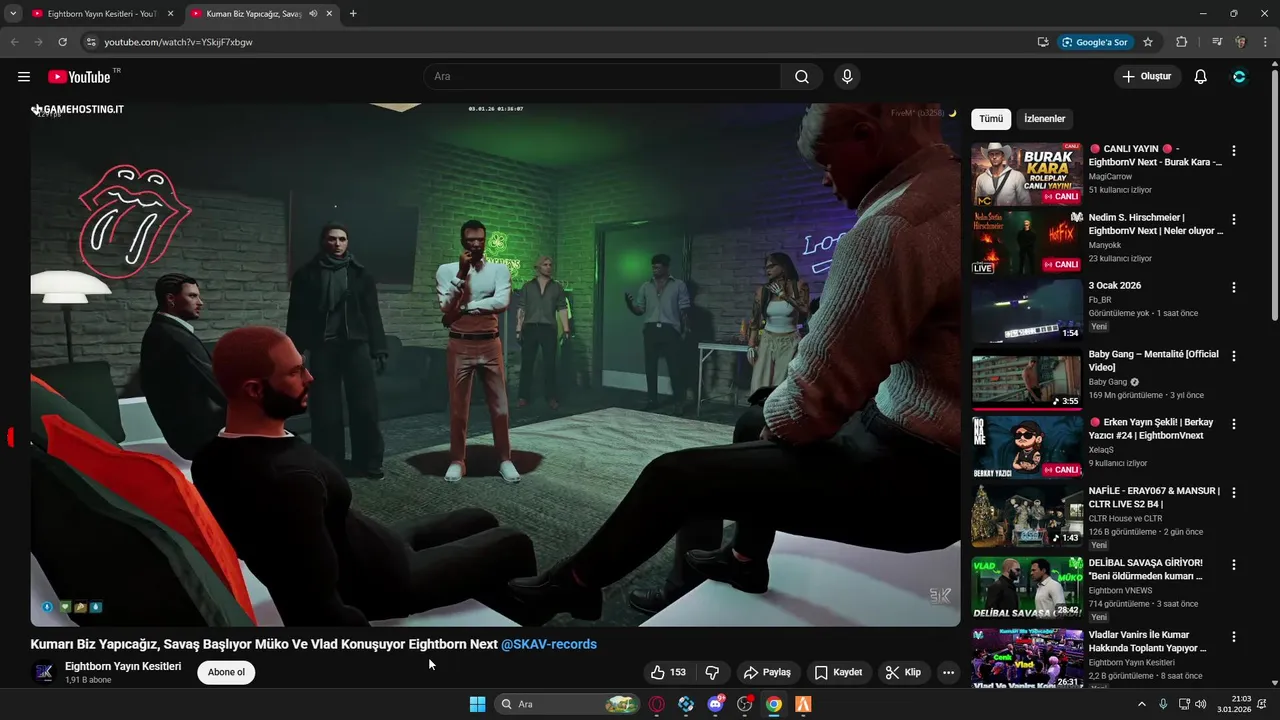Open options menu for NAFİLE ERAY067 video

pyautogui.click(x=1234, y=492)
